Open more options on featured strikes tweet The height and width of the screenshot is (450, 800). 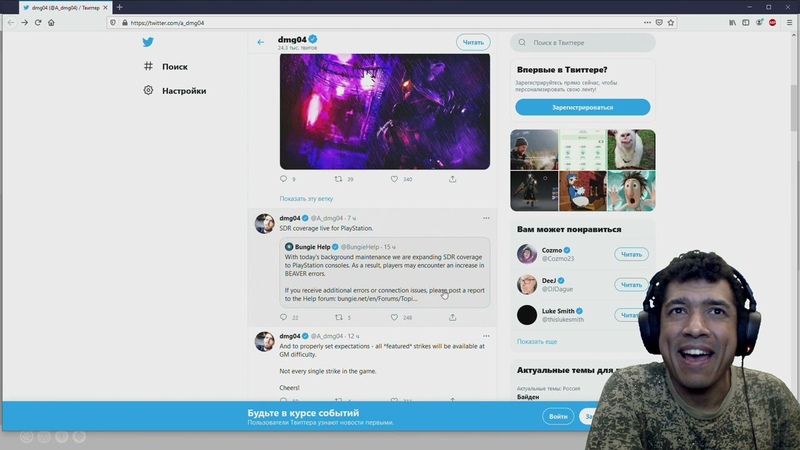click(486, 336)
